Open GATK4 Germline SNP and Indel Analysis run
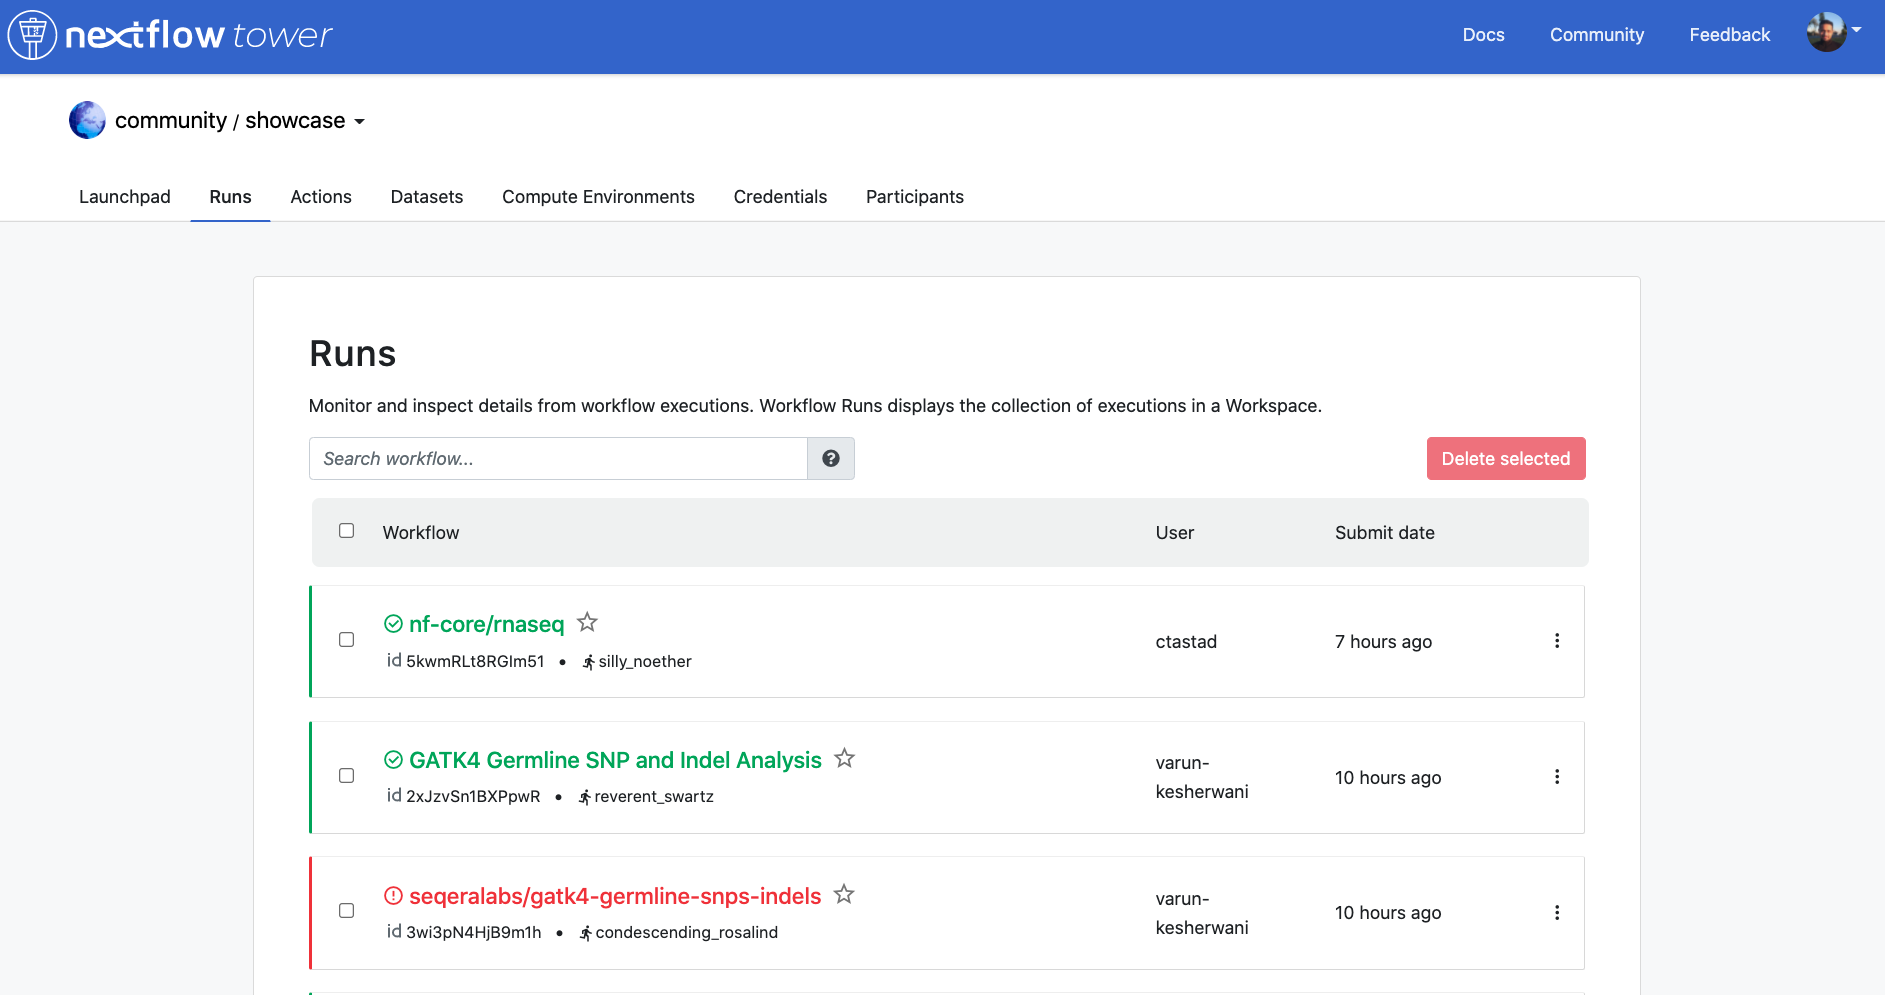The image size is (1885, 995). (x=615, y=760)
